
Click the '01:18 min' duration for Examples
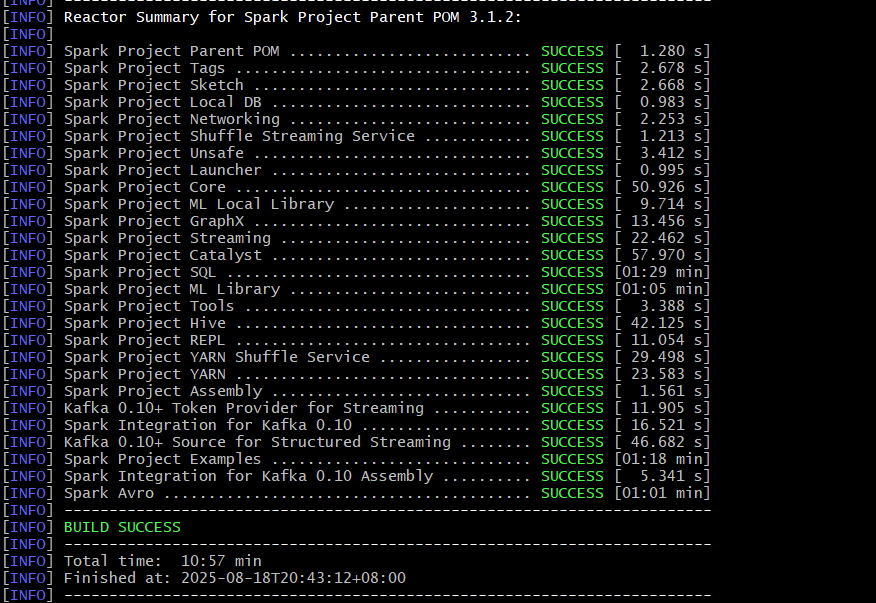tap(662, 459)
